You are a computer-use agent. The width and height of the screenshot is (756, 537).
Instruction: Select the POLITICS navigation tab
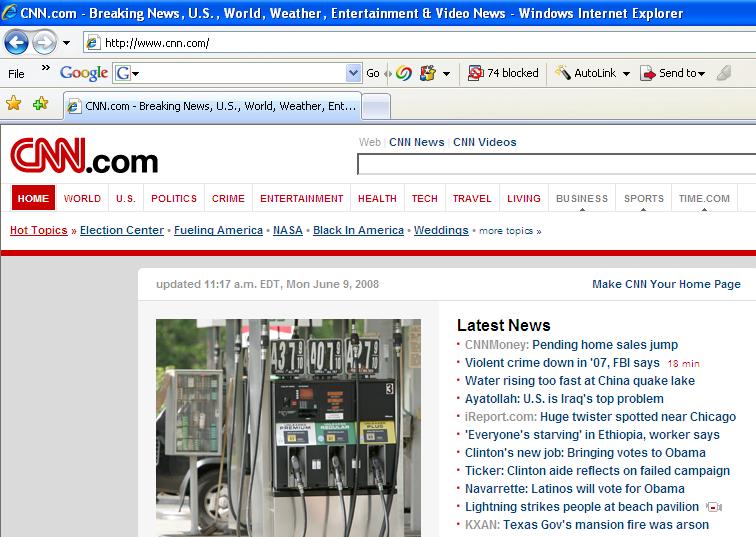point(174,198)
